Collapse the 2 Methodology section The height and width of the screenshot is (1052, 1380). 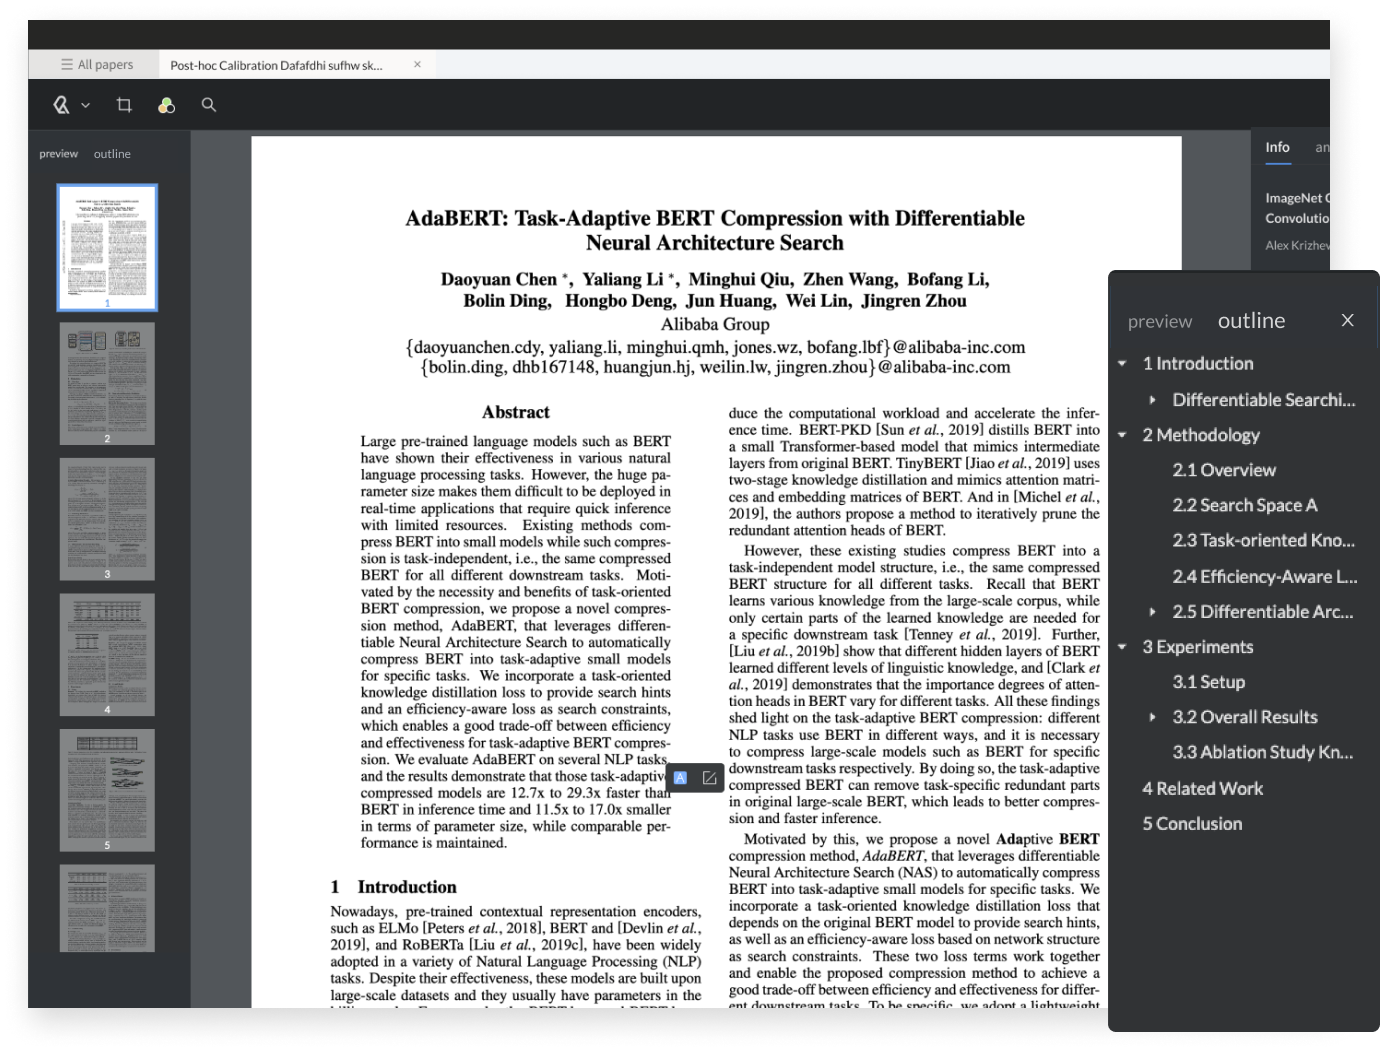(x=1122, y=435)
